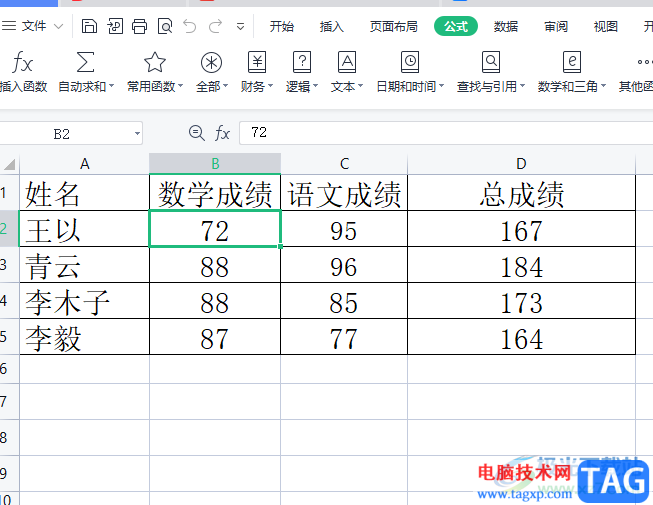653x505 pixels.
Task: Expand the 逻辑 dropdown arrow
Action: tap(315, 86)
